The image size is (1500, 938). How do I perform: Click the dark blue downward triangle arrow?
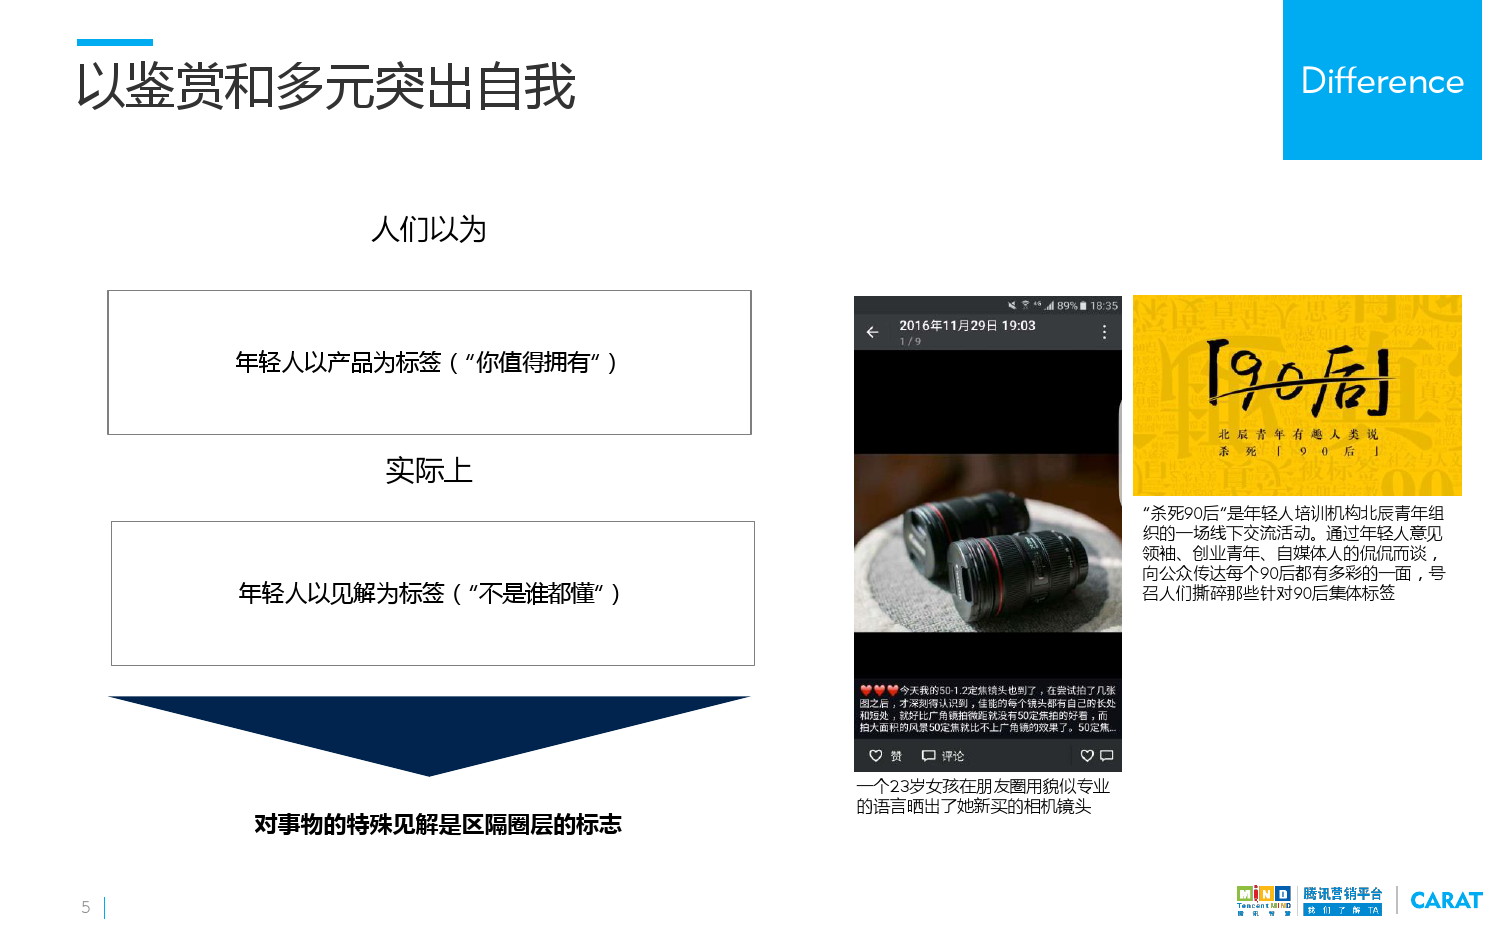coord(429,733)
